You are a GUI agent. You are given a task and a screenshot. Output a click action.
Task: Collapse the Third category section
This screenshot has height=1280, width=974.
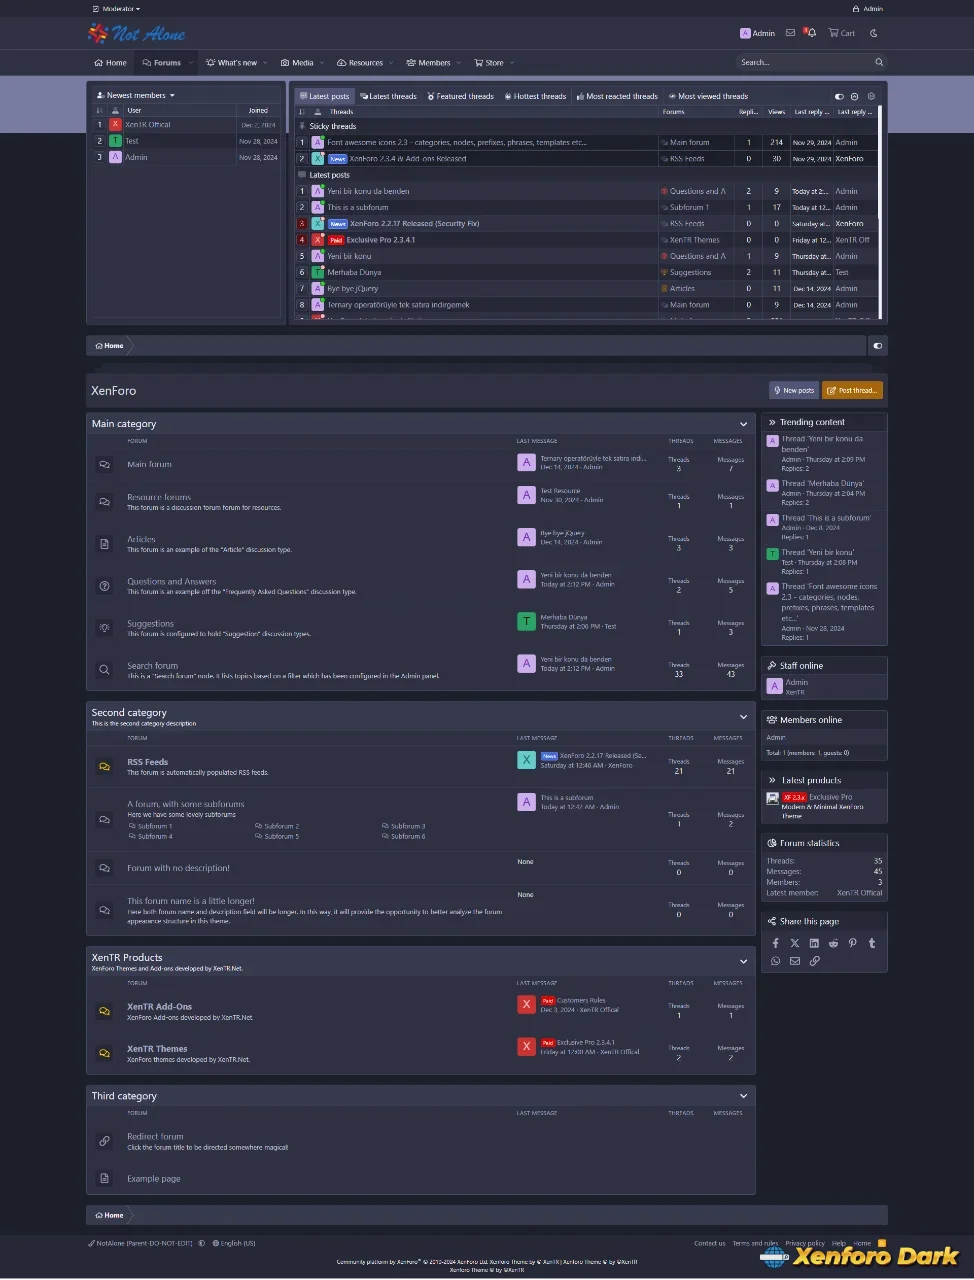[x=743, y=1096]
